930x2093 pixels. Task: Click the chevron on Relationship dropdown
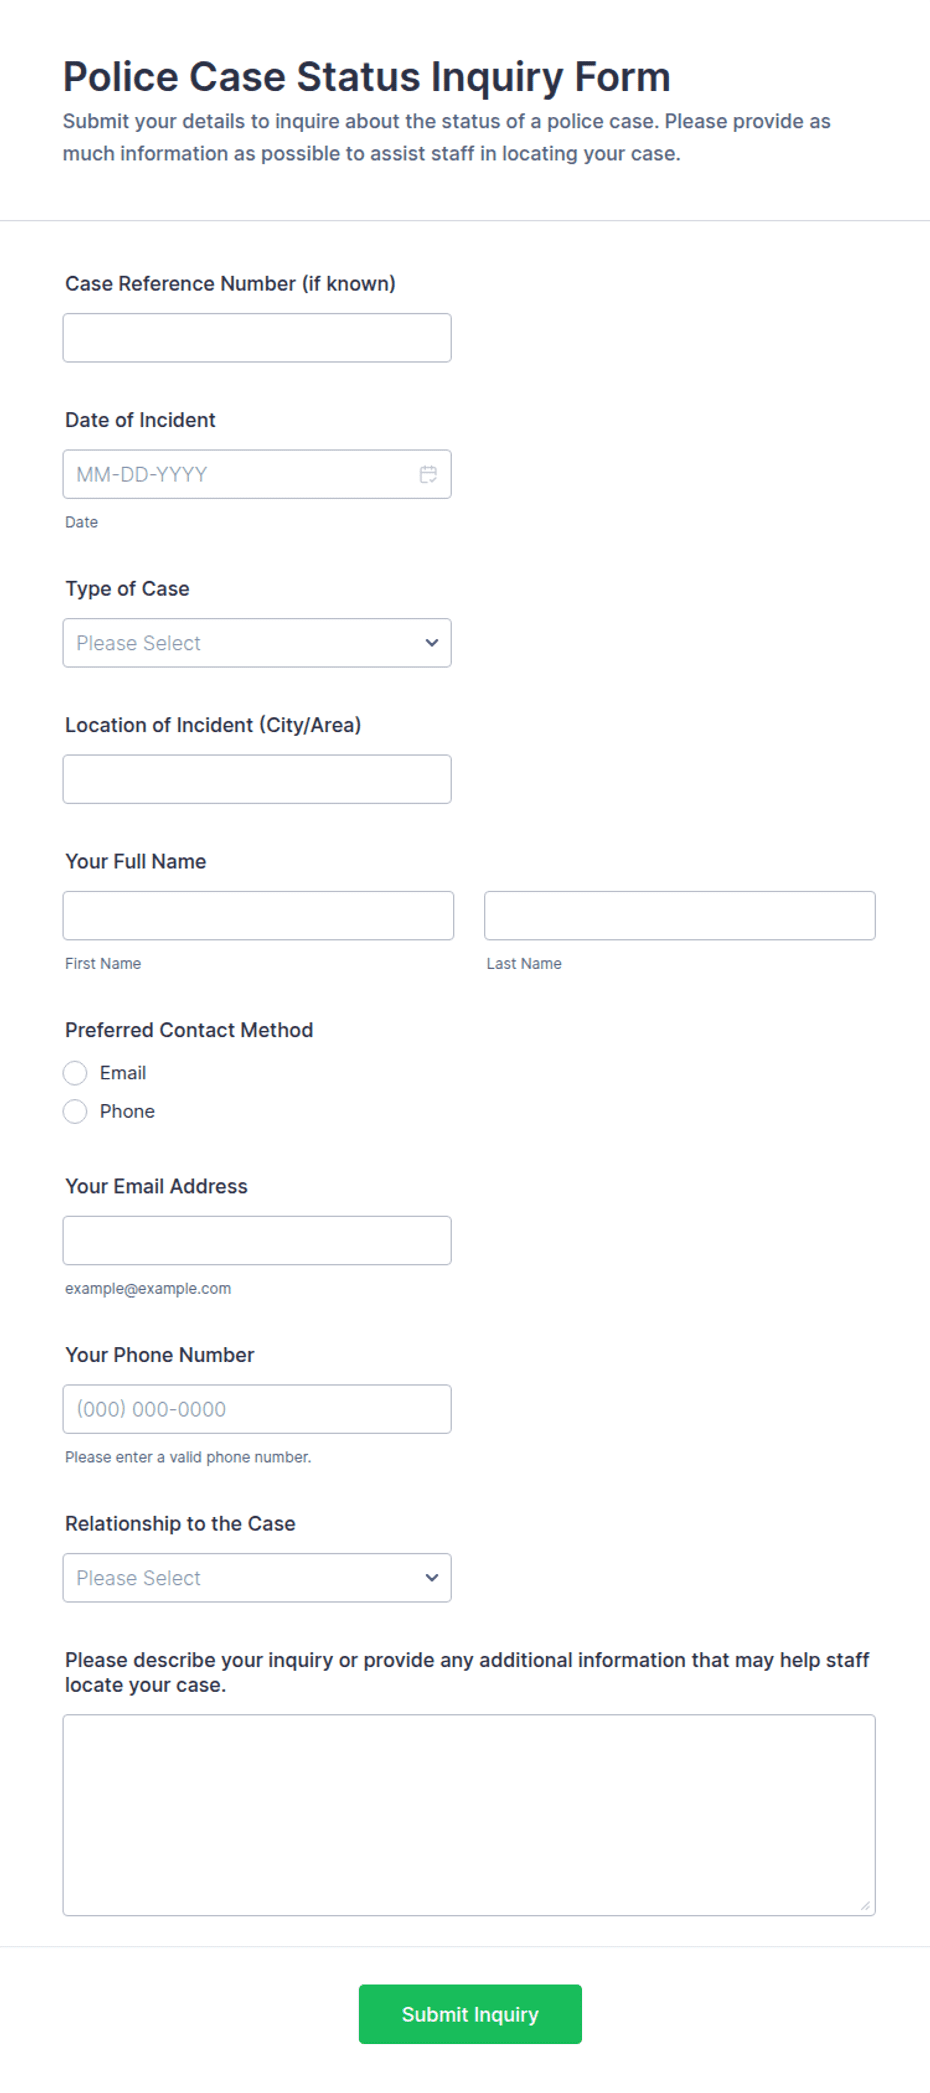tap(430, 1577)
